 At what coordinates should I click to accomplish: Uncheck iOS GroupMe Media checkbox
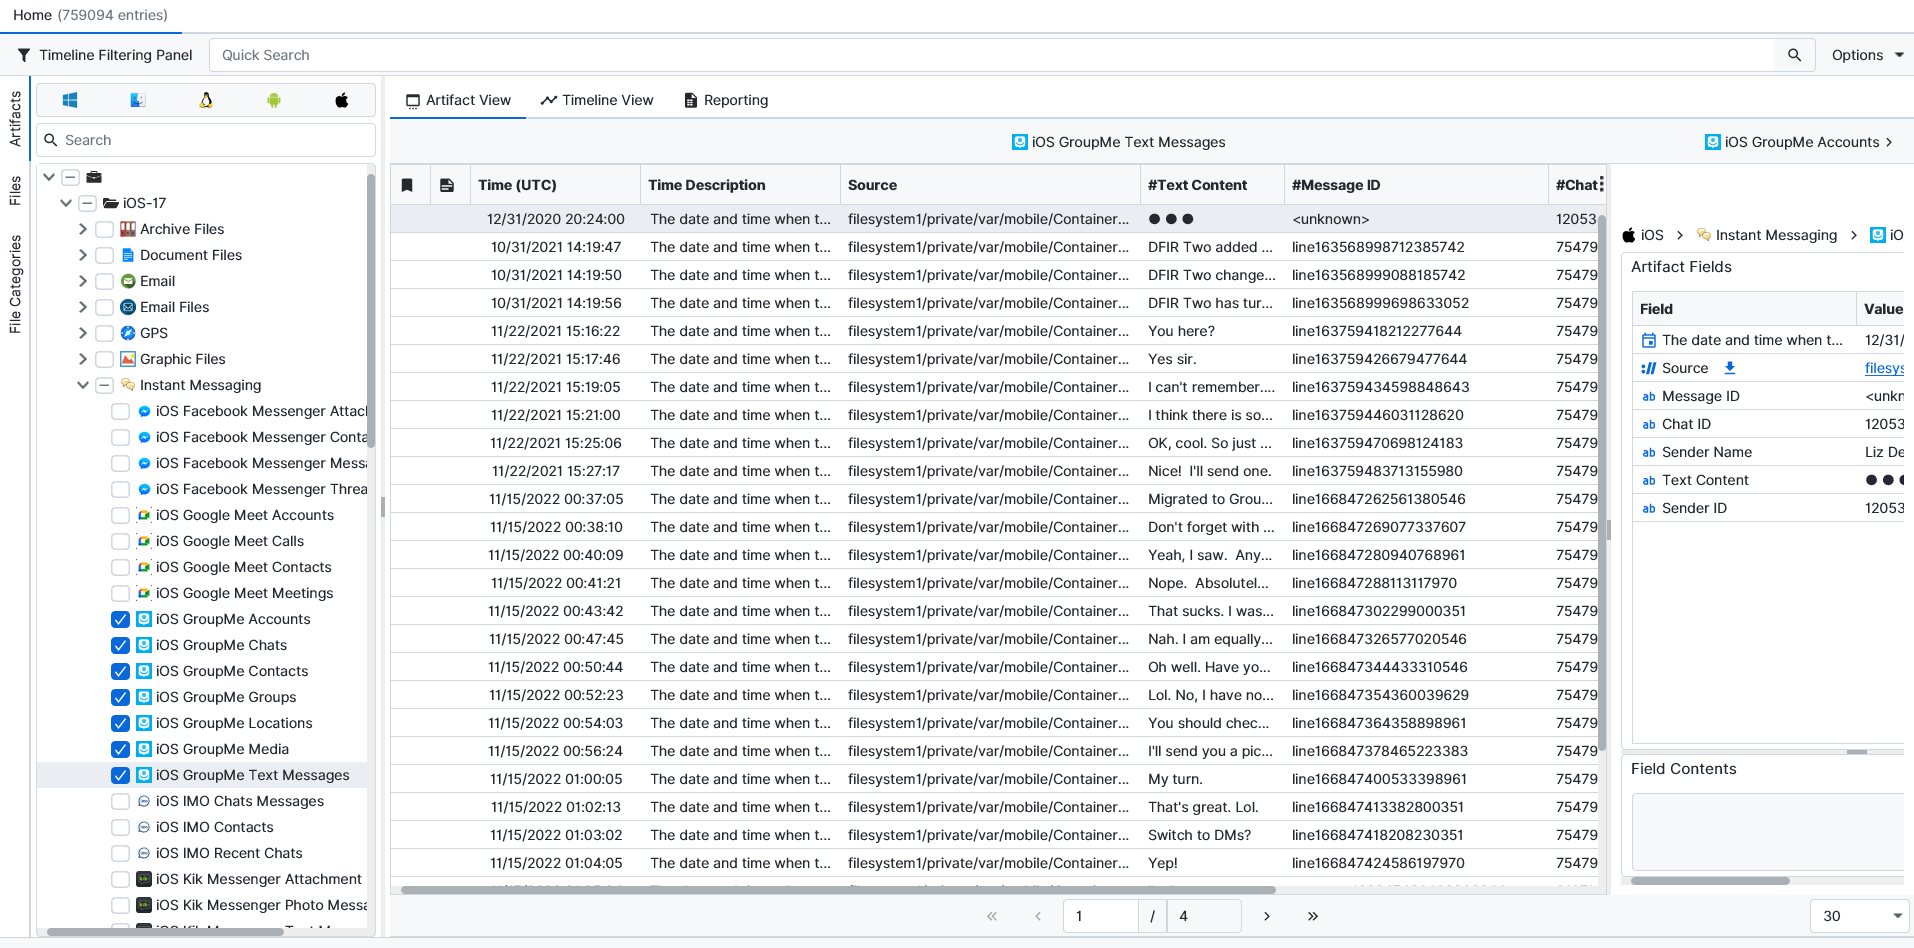[x=120, y=749]
